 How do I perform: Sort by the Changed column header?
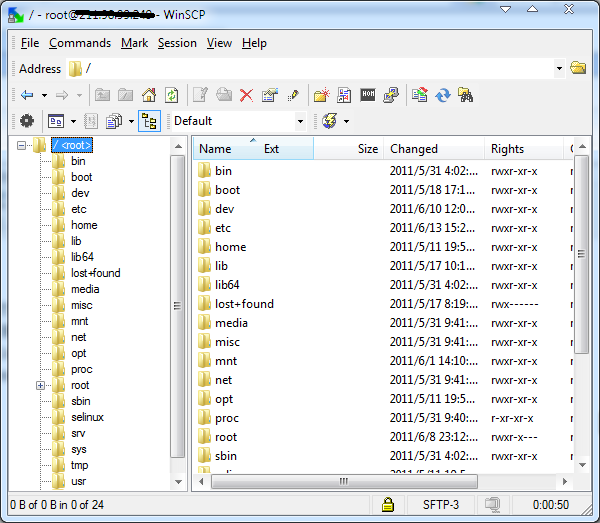[x=434, y=149]
